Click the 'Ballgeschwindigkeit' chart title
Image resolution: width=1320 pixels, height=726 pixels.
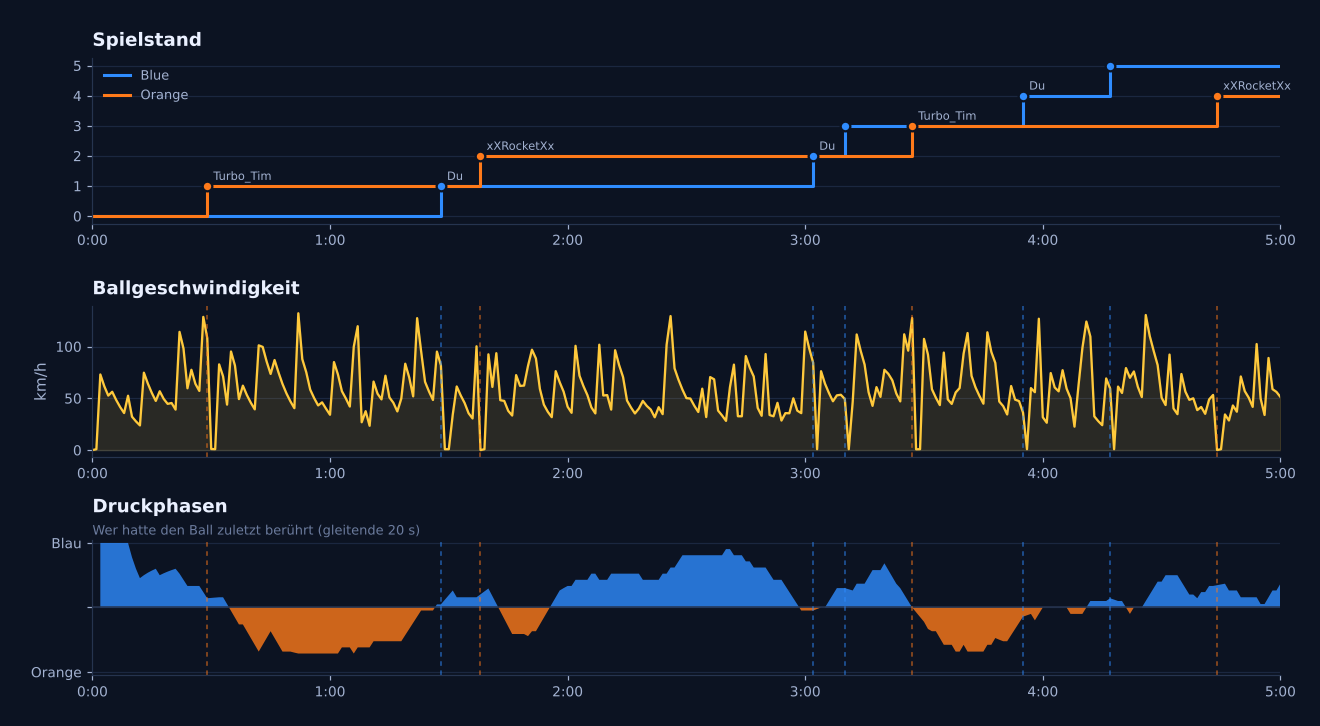[196, 288]
